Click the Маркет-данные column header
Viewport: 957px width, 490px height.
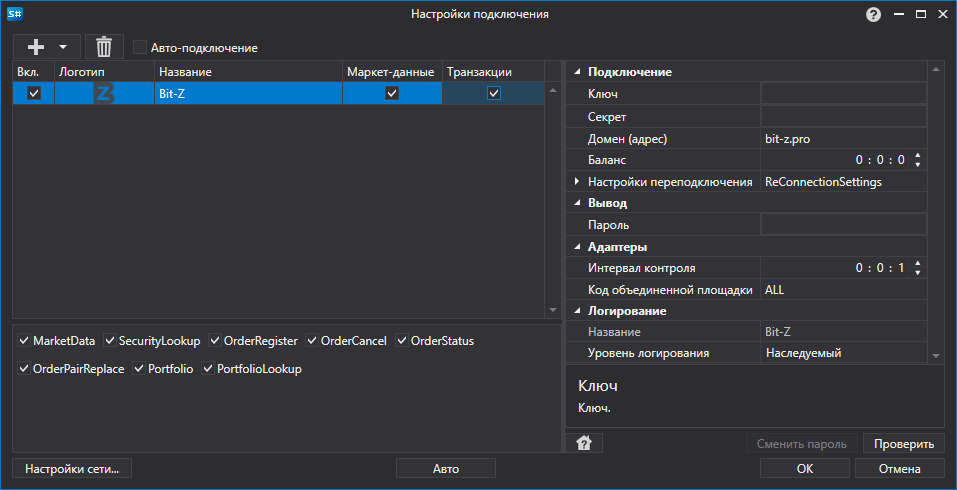[392, 72]
